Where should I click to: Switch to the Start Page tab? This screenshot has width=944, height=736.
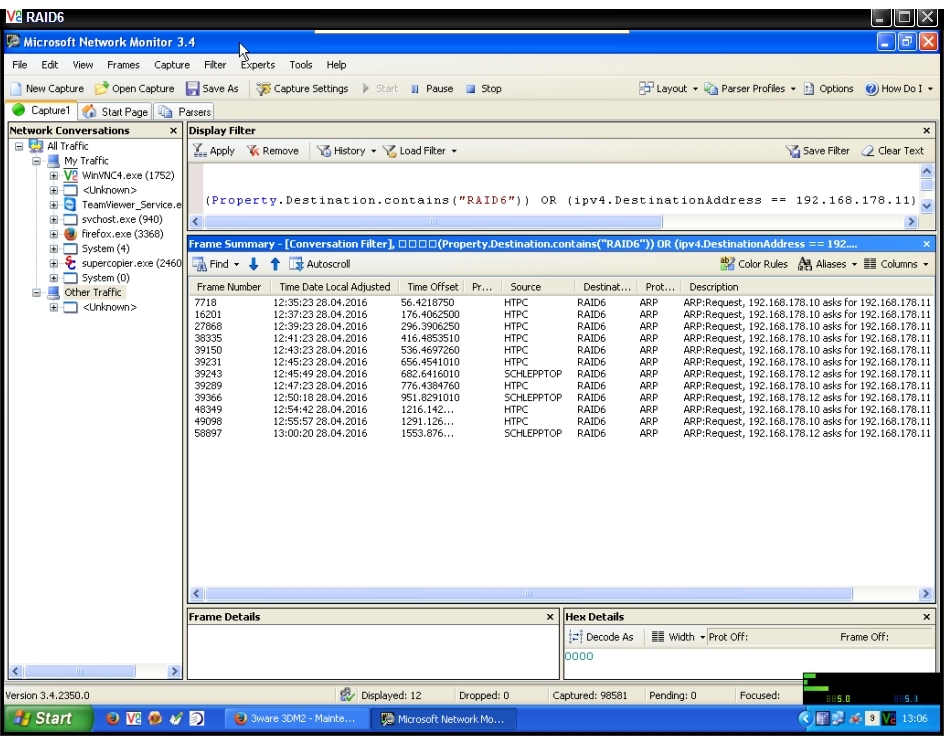pyautogui.click(x=116, y=112)
